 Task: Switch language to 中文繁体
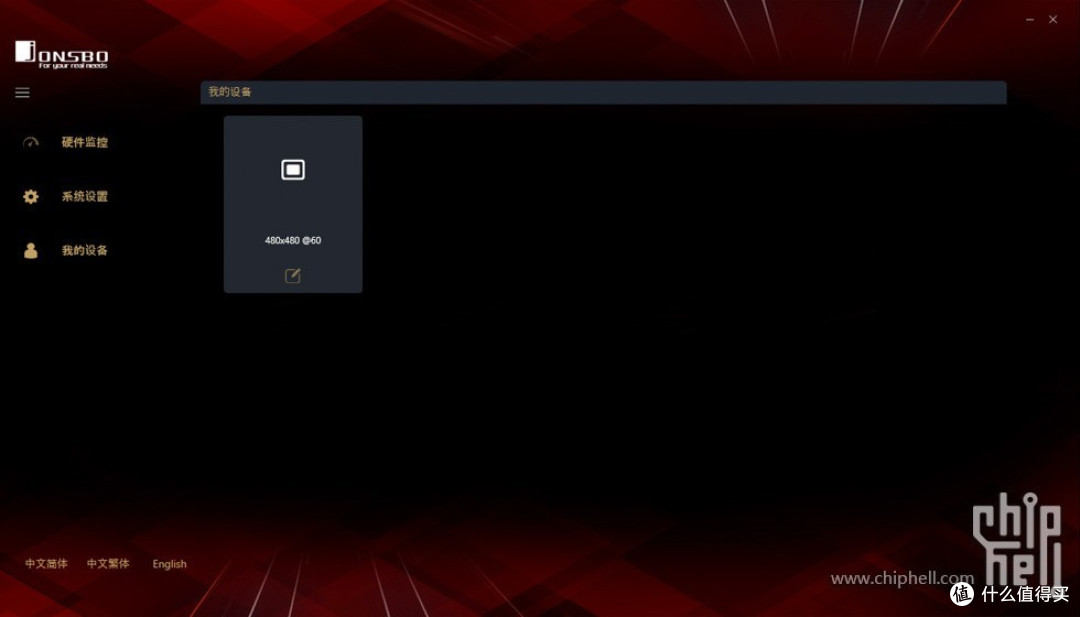click(108, 563)
